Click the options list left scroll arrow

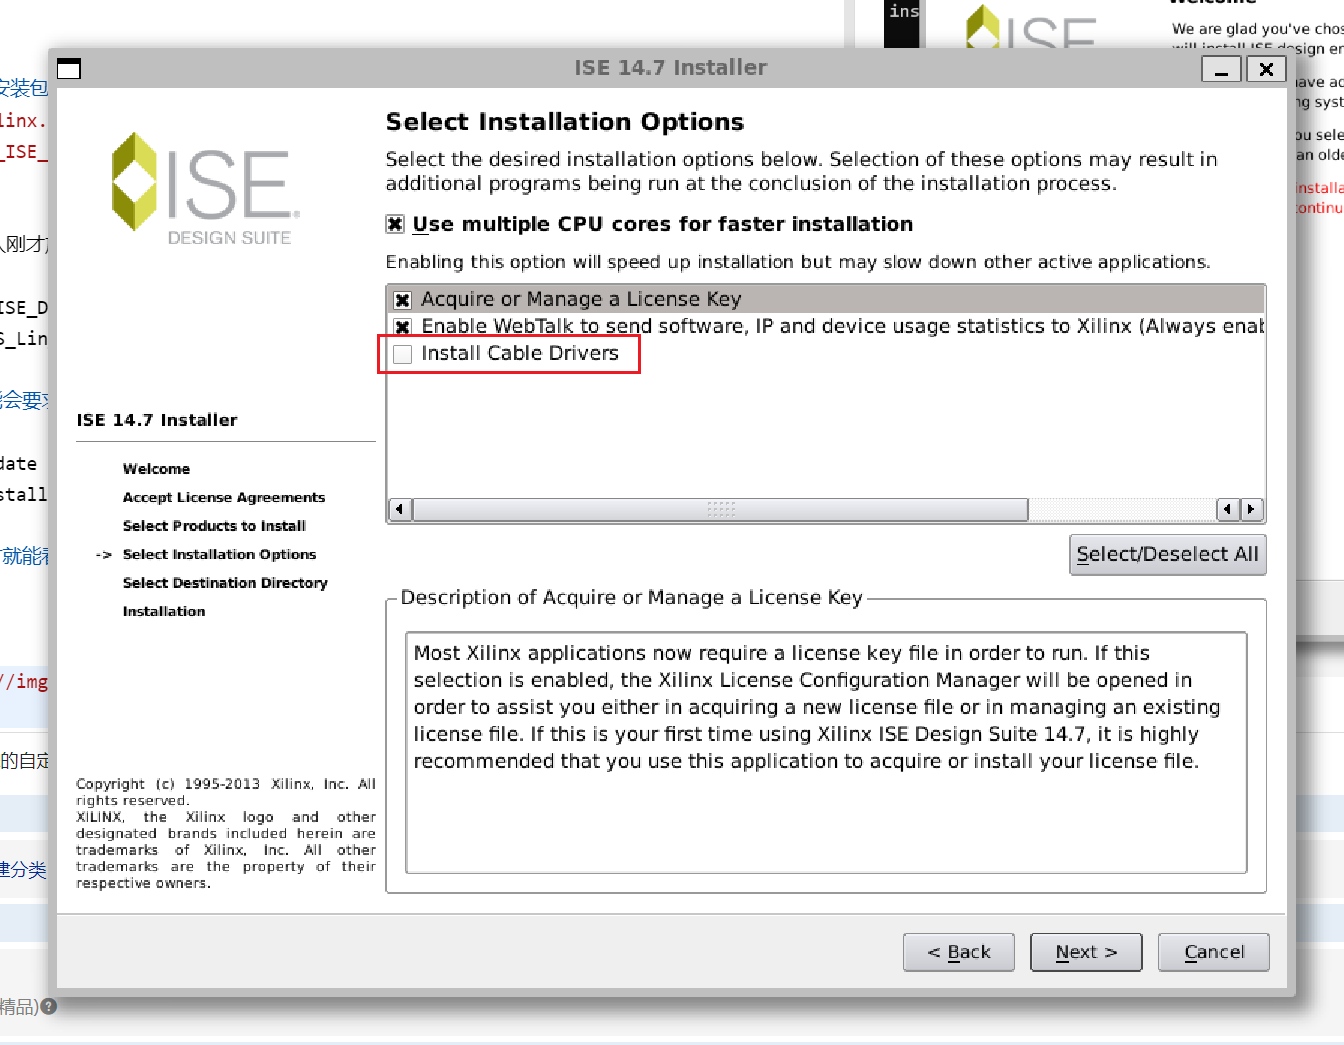coord(400,509)
